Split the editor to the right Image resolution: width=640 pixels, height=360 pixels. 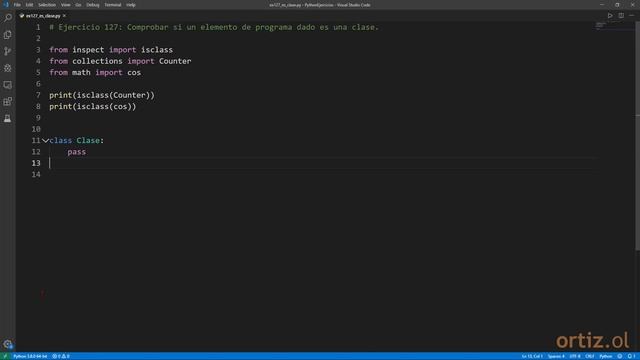[x=621, y=16]
